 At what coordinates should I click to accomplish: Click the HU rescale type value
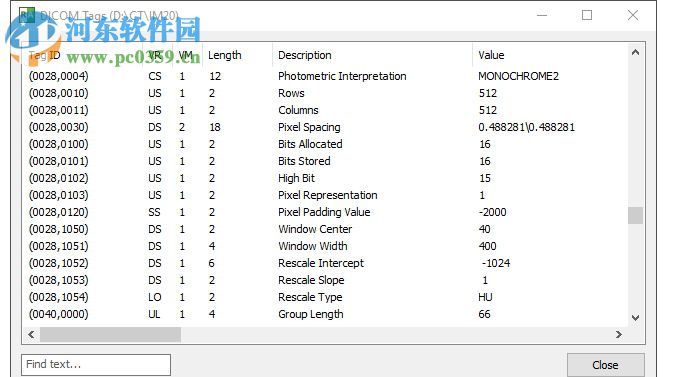[485, 297]
